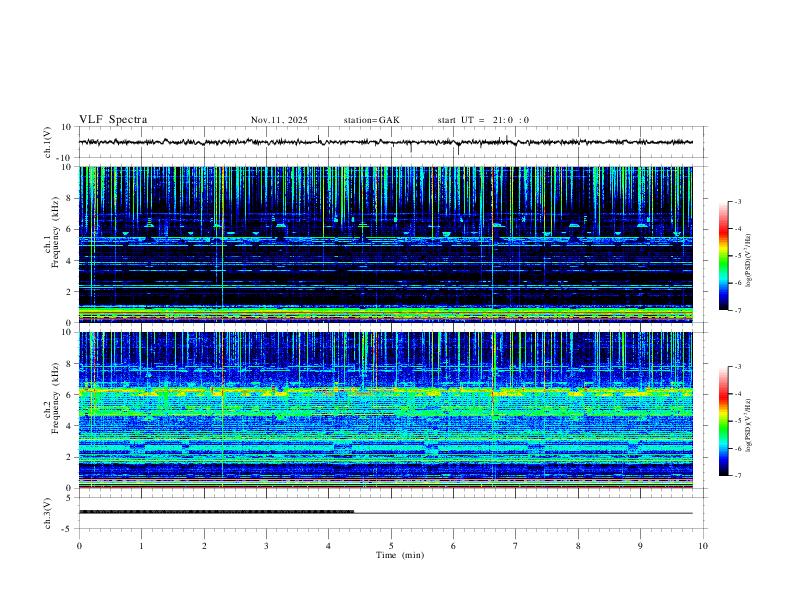Click the "-5" label on ch.2 color bar
Screen dimensions: 792x612
pyautogui.click(x=737, y=421)
